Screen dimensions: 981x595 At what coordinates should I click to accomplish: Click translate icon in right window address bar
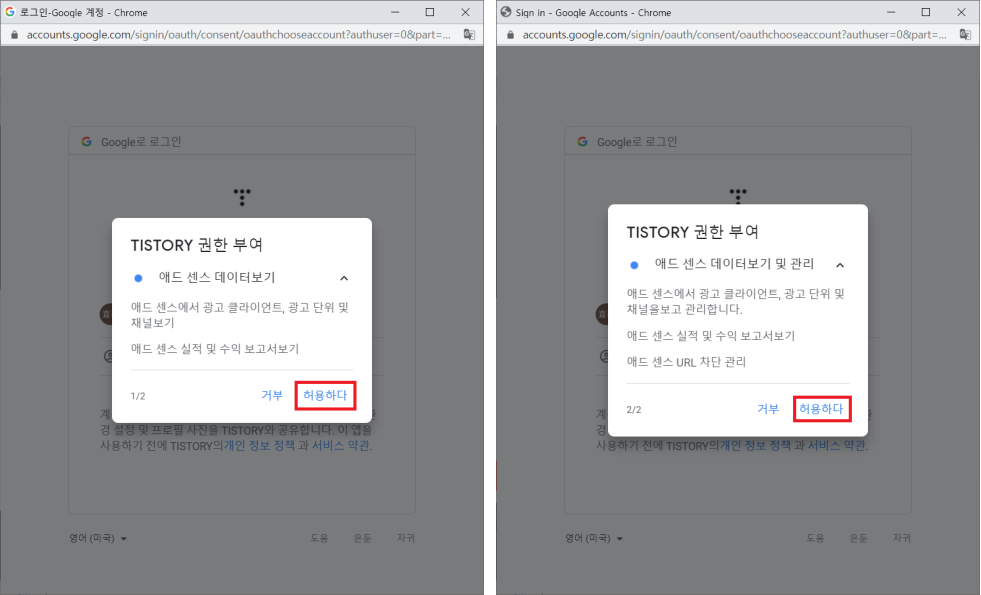pos(965,34)
